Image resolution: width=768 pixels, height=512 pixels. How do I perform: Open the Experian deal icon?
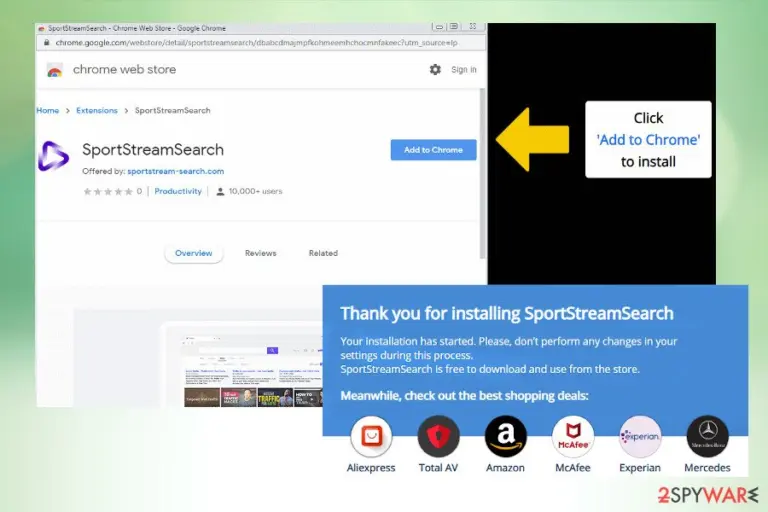pyautogui.click(x=640, y=436)
